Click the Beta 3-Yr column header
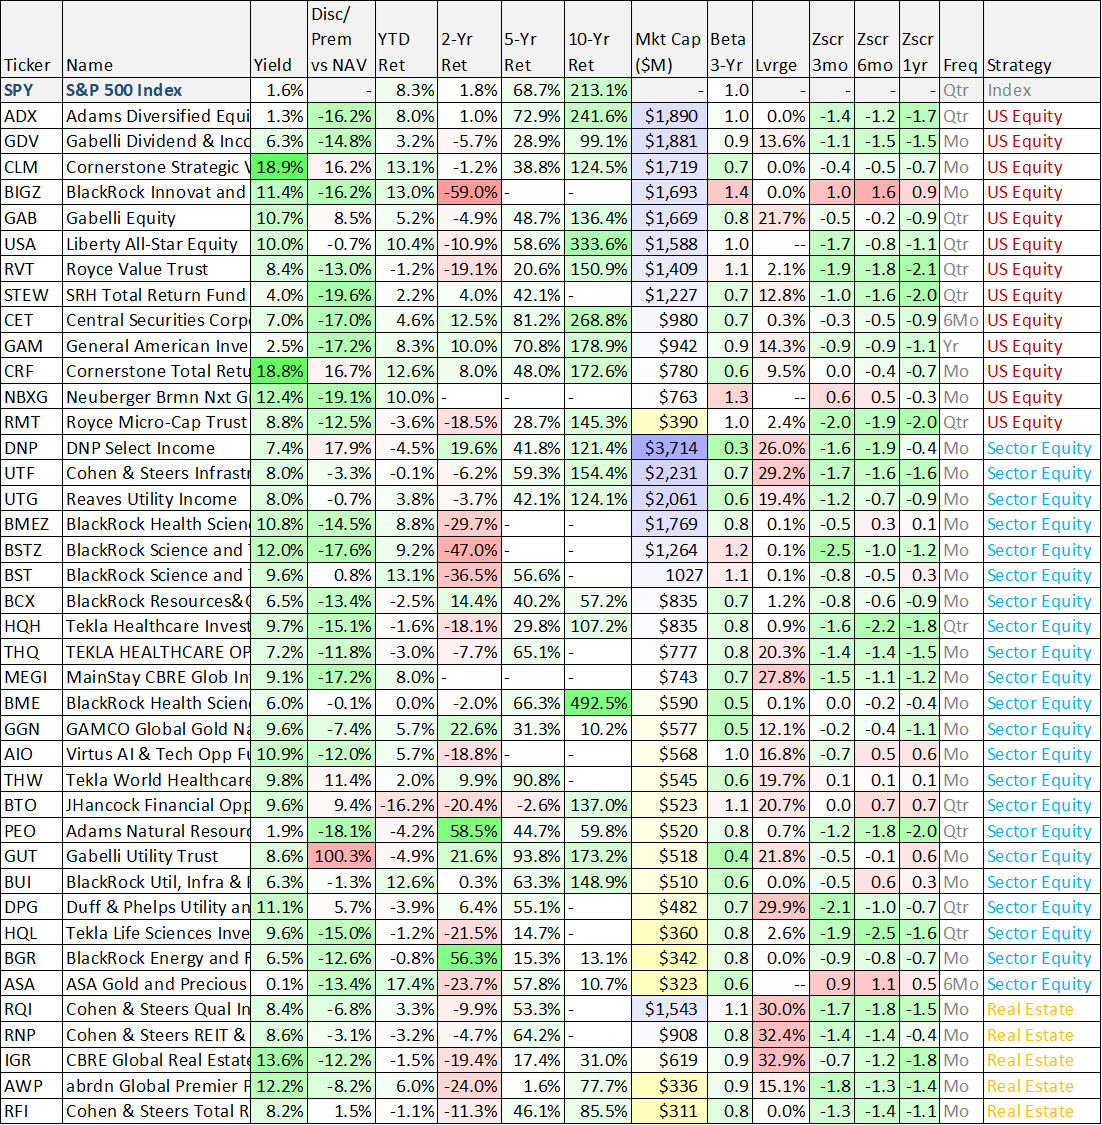The width and height of the screenshot is (1102, 1125). pos(729,39)
